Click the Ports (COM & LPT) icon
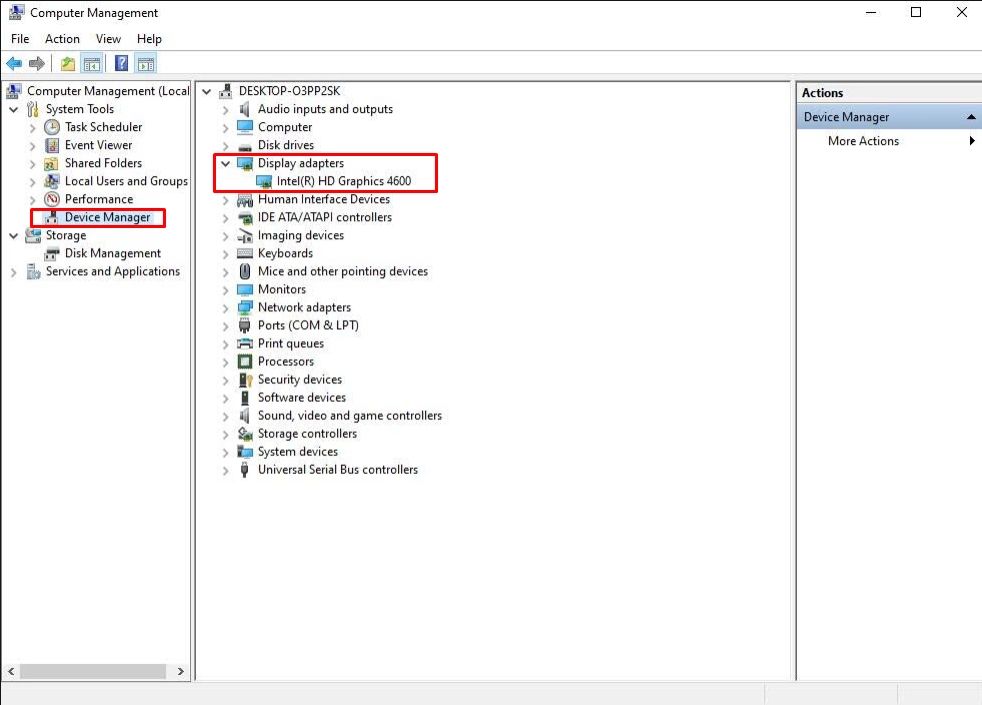 click(245, 326)
